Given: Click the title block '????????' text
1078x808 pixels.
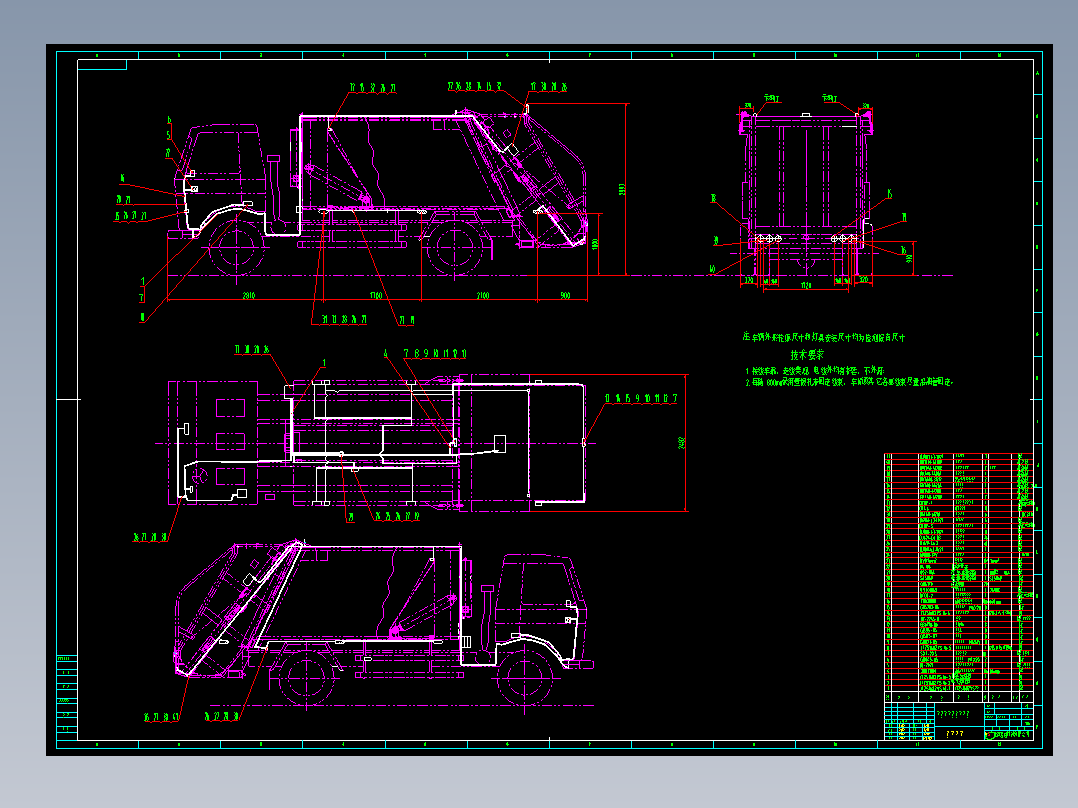Looking at the screenshot, I should pyautogui.click(x=953, y=714).
